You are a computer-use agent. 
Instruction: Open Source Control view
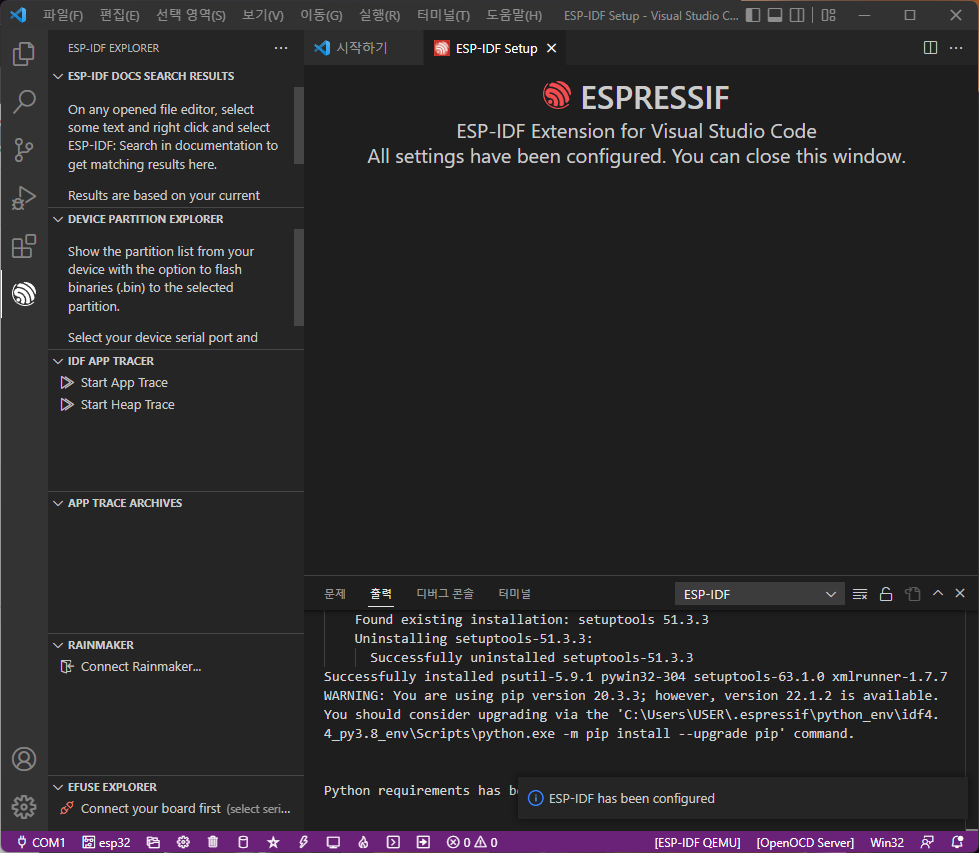point(24,149)
